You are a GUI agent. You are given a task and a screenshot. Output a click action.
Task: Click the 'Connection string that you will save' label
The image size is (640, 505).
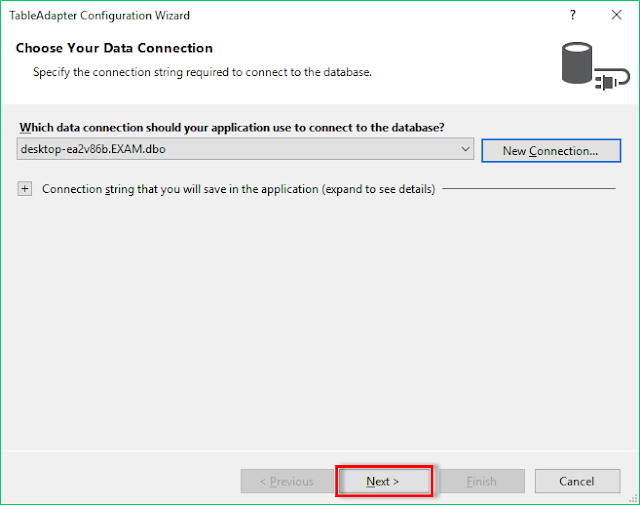pyautogui.click(x=238, y=188)
